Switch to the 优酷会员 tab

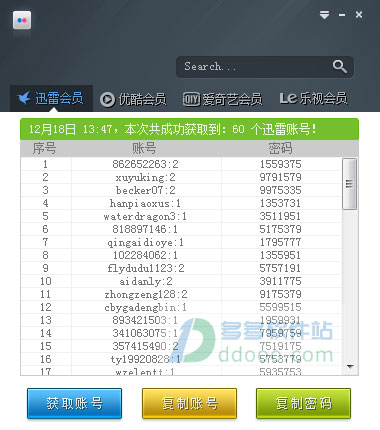tap(133, 99)
